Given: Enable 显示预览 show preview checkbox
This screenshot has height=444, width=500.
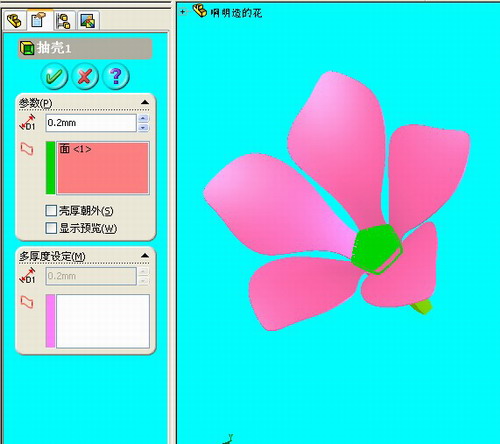Looking at the screenshot, I should pyautogui.click(x=51, y=228).
